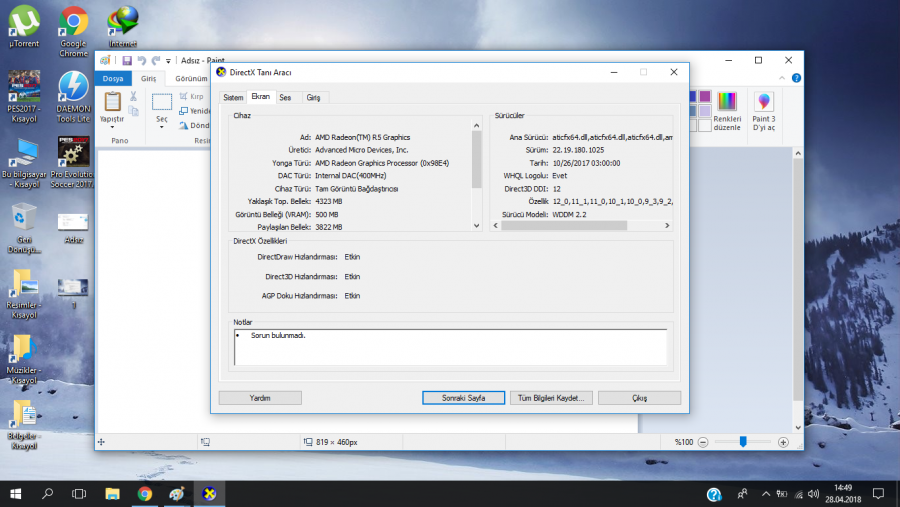Viewport: 900px width, 507px height.
Task: Open taskbar search magnifier
Action: click(x=48, y=494)
